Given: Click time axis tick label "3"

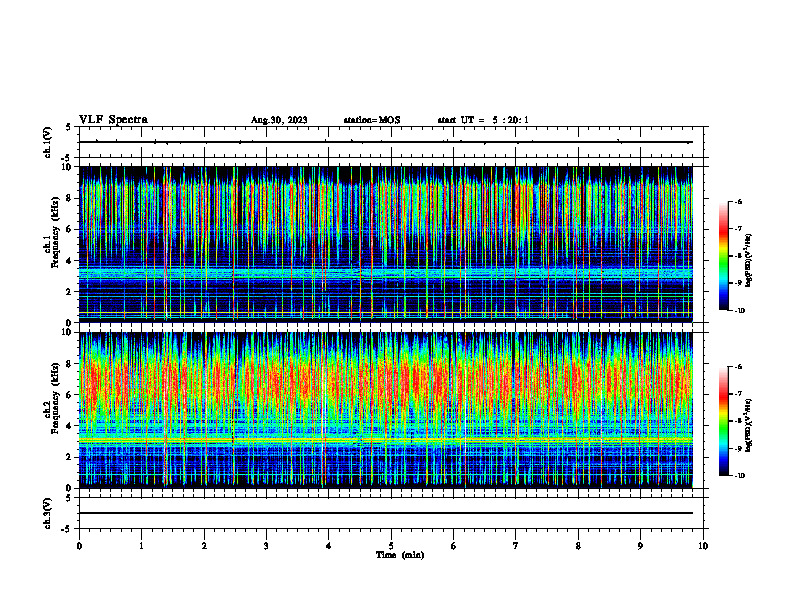Looking at the screenshot, I should coord(266,546).
